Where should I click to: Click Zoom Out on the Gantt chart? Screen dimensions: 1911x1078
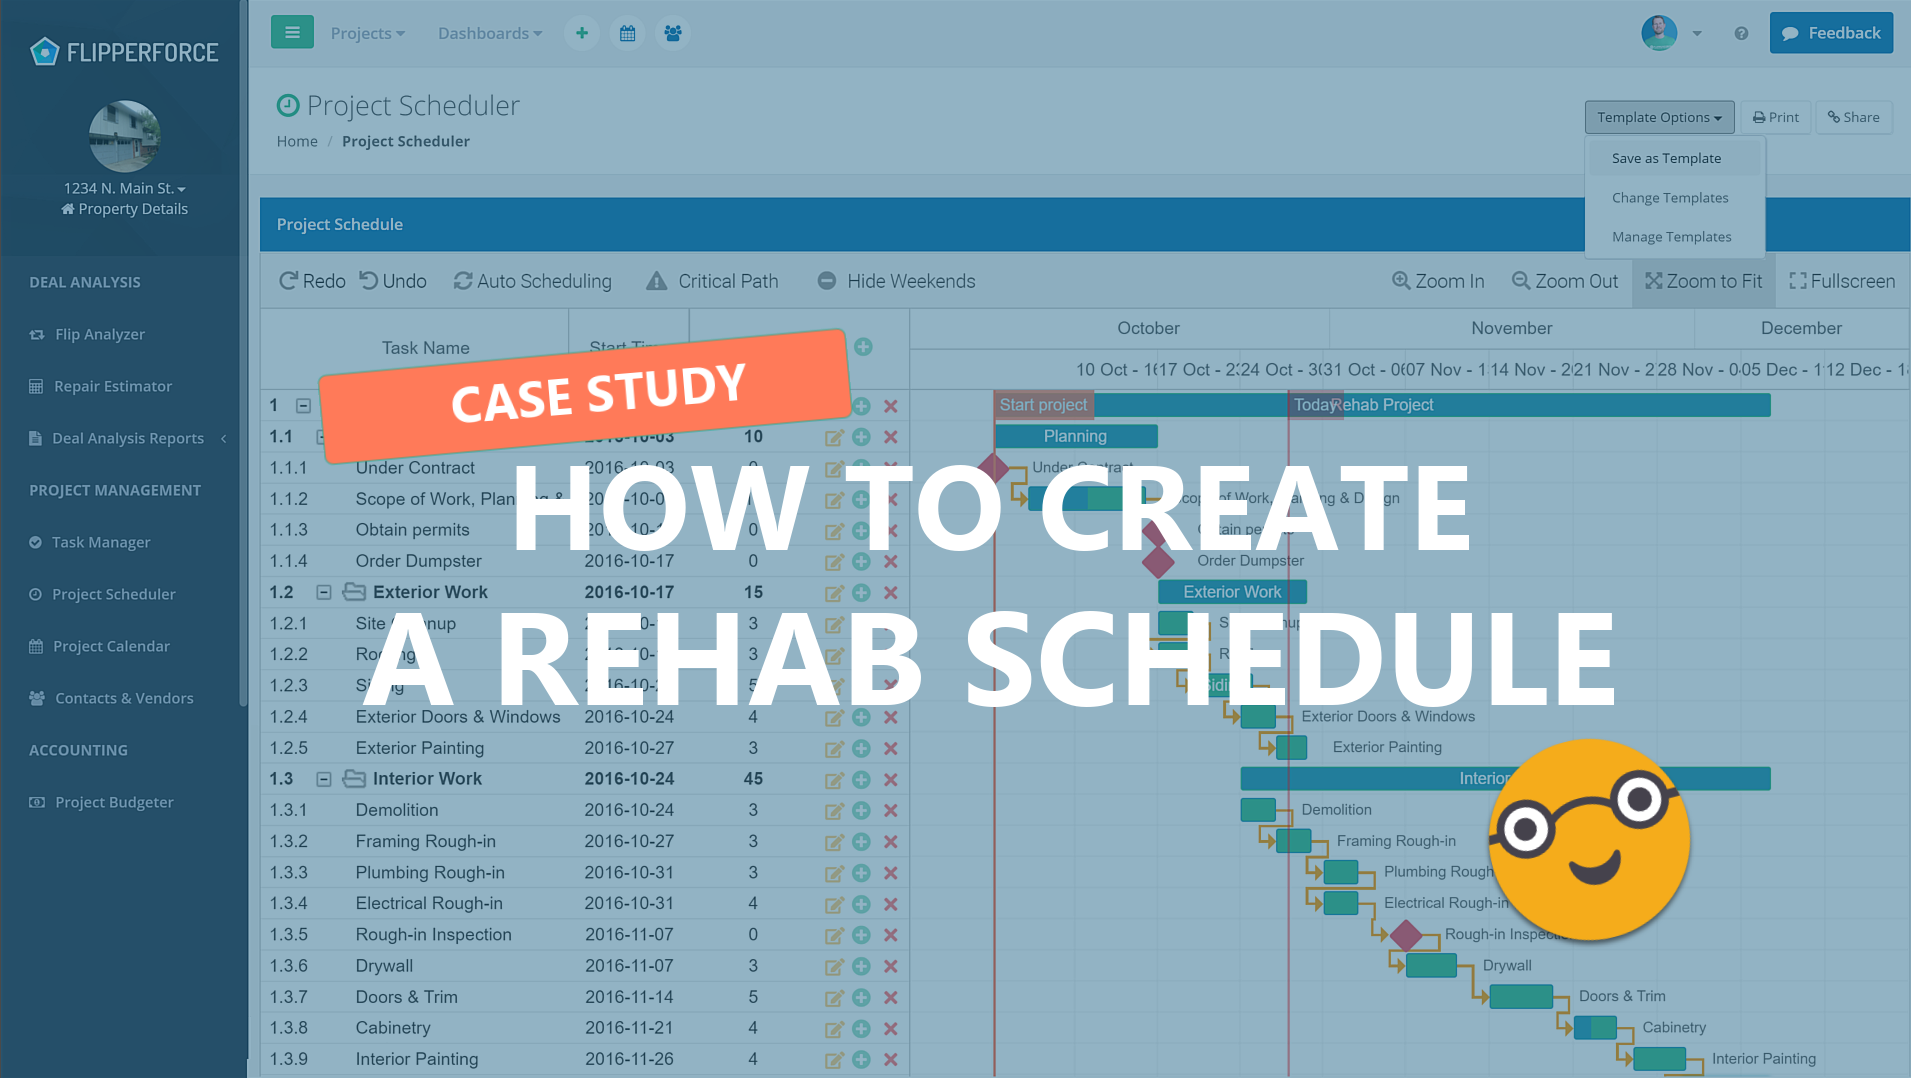(x=1565, y=281)
